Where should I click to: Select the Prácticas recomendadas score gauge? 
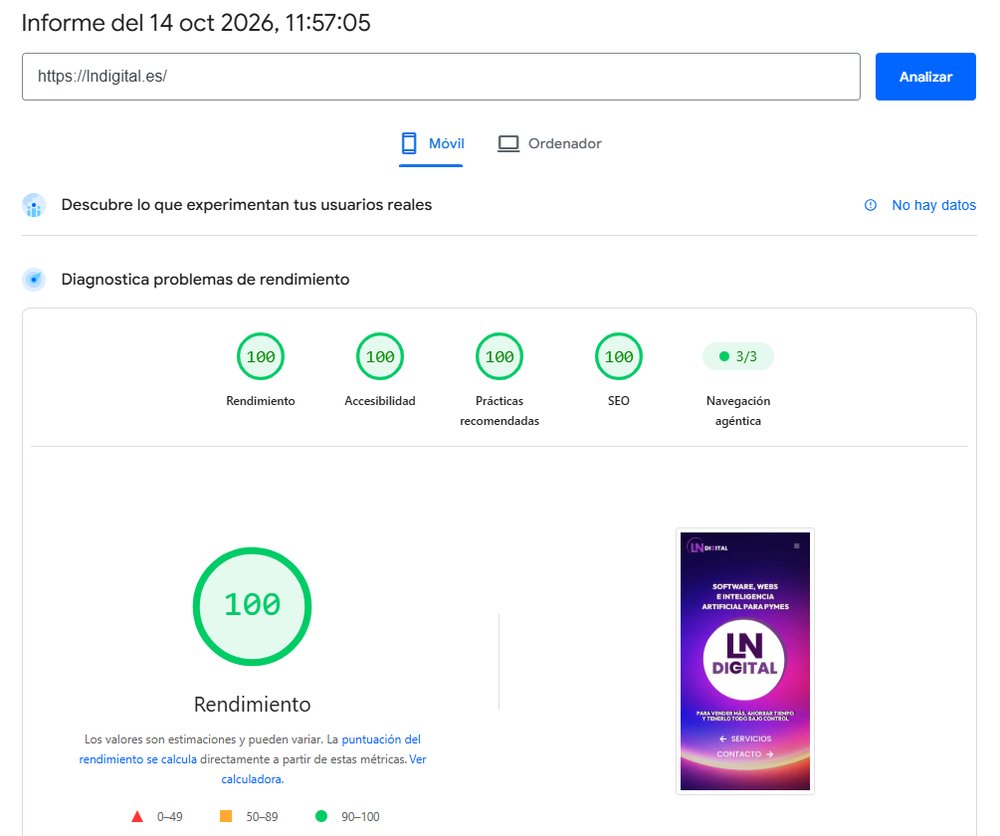pyautogui.click(x=499, y=356)
